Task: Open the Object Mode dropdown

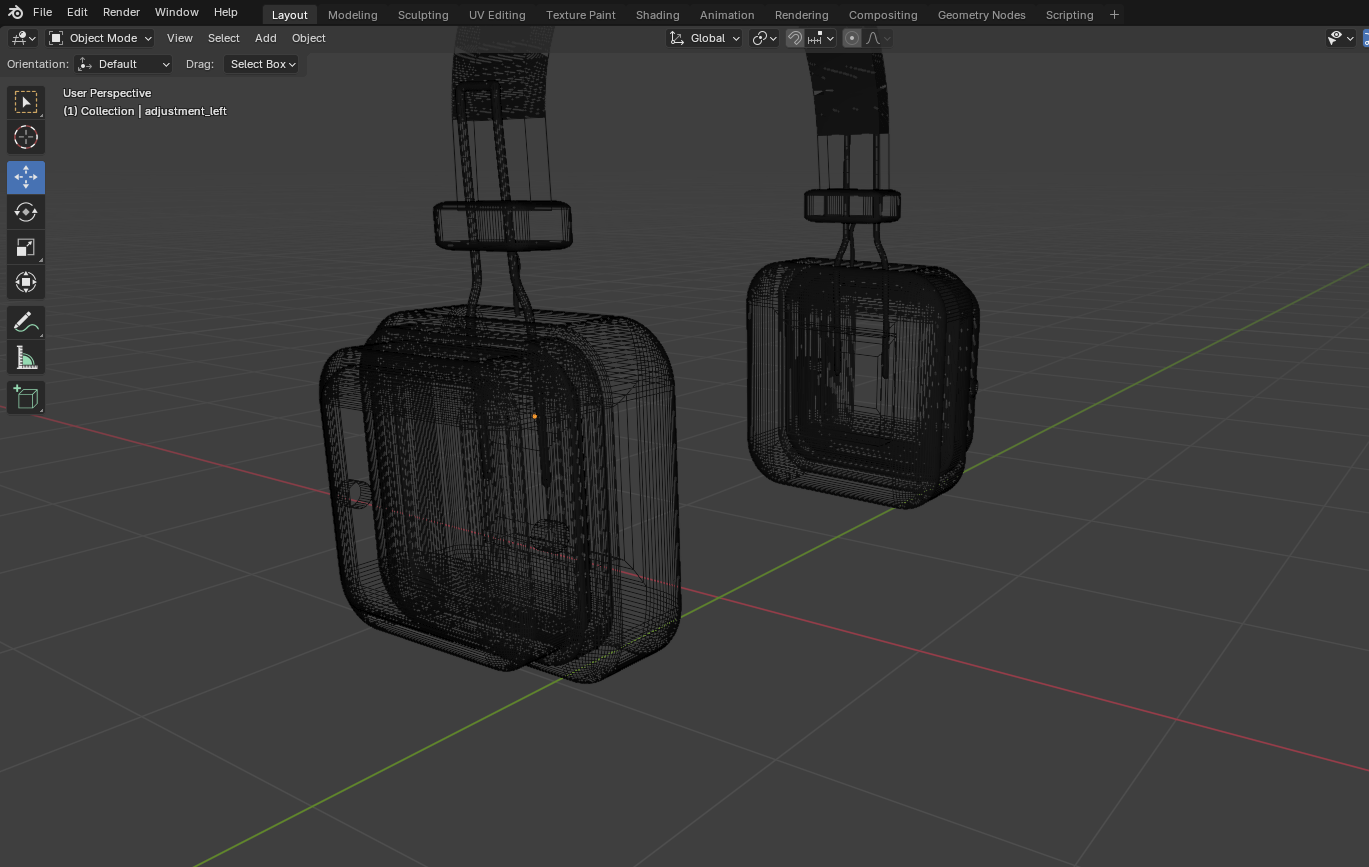Action: click(100, 37)
